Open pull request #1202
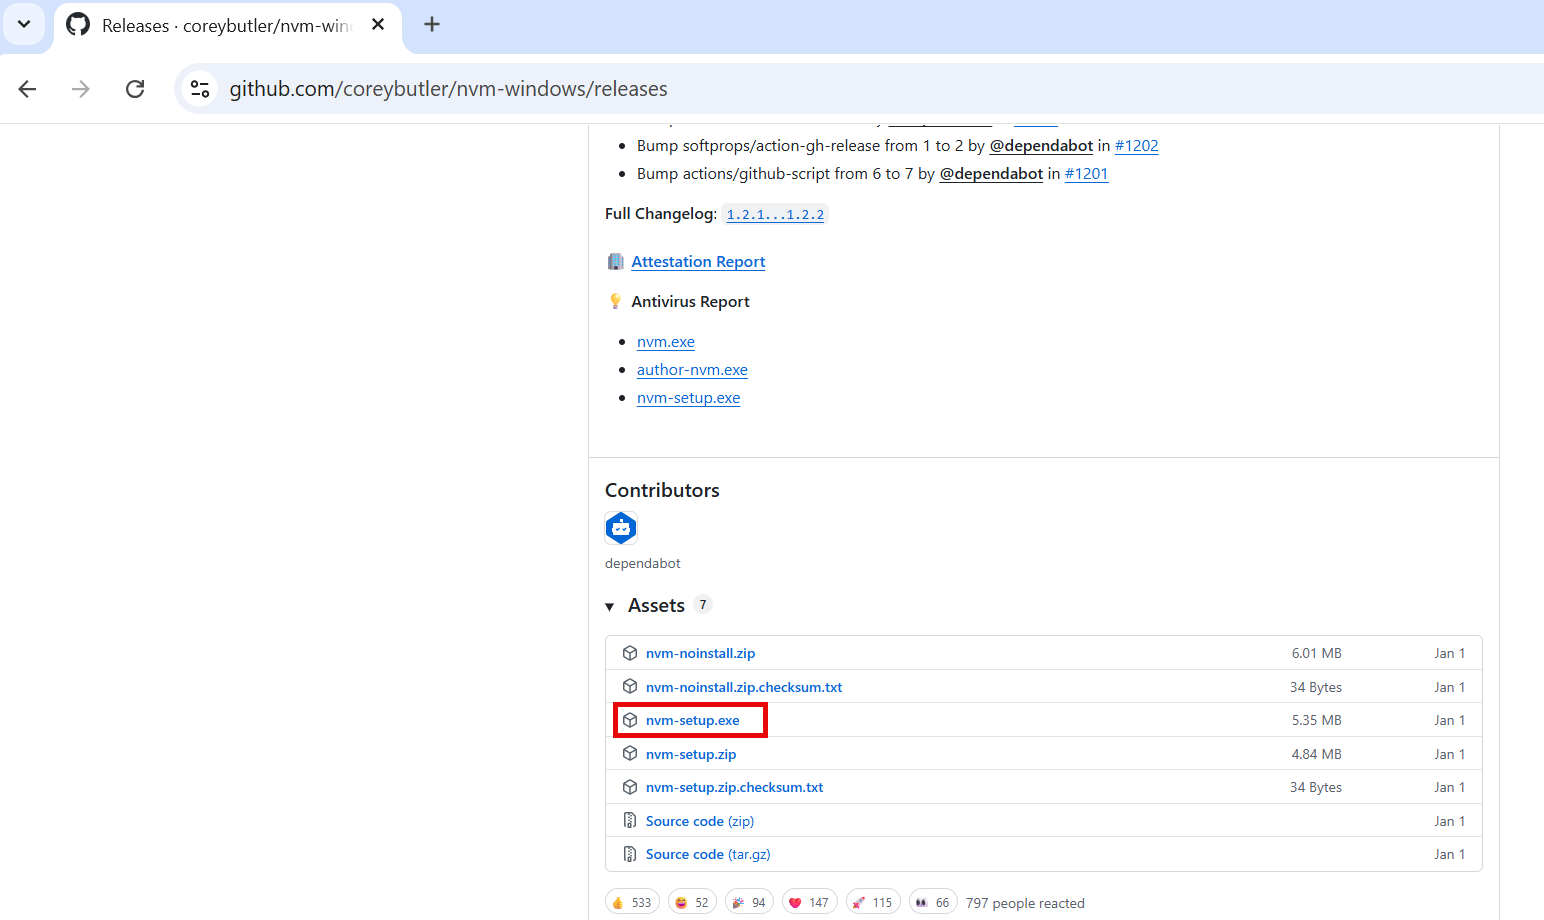Image resolution: width=1544 pixels, height=920 pixels. pyautogui.click(x=1136, y=146)
